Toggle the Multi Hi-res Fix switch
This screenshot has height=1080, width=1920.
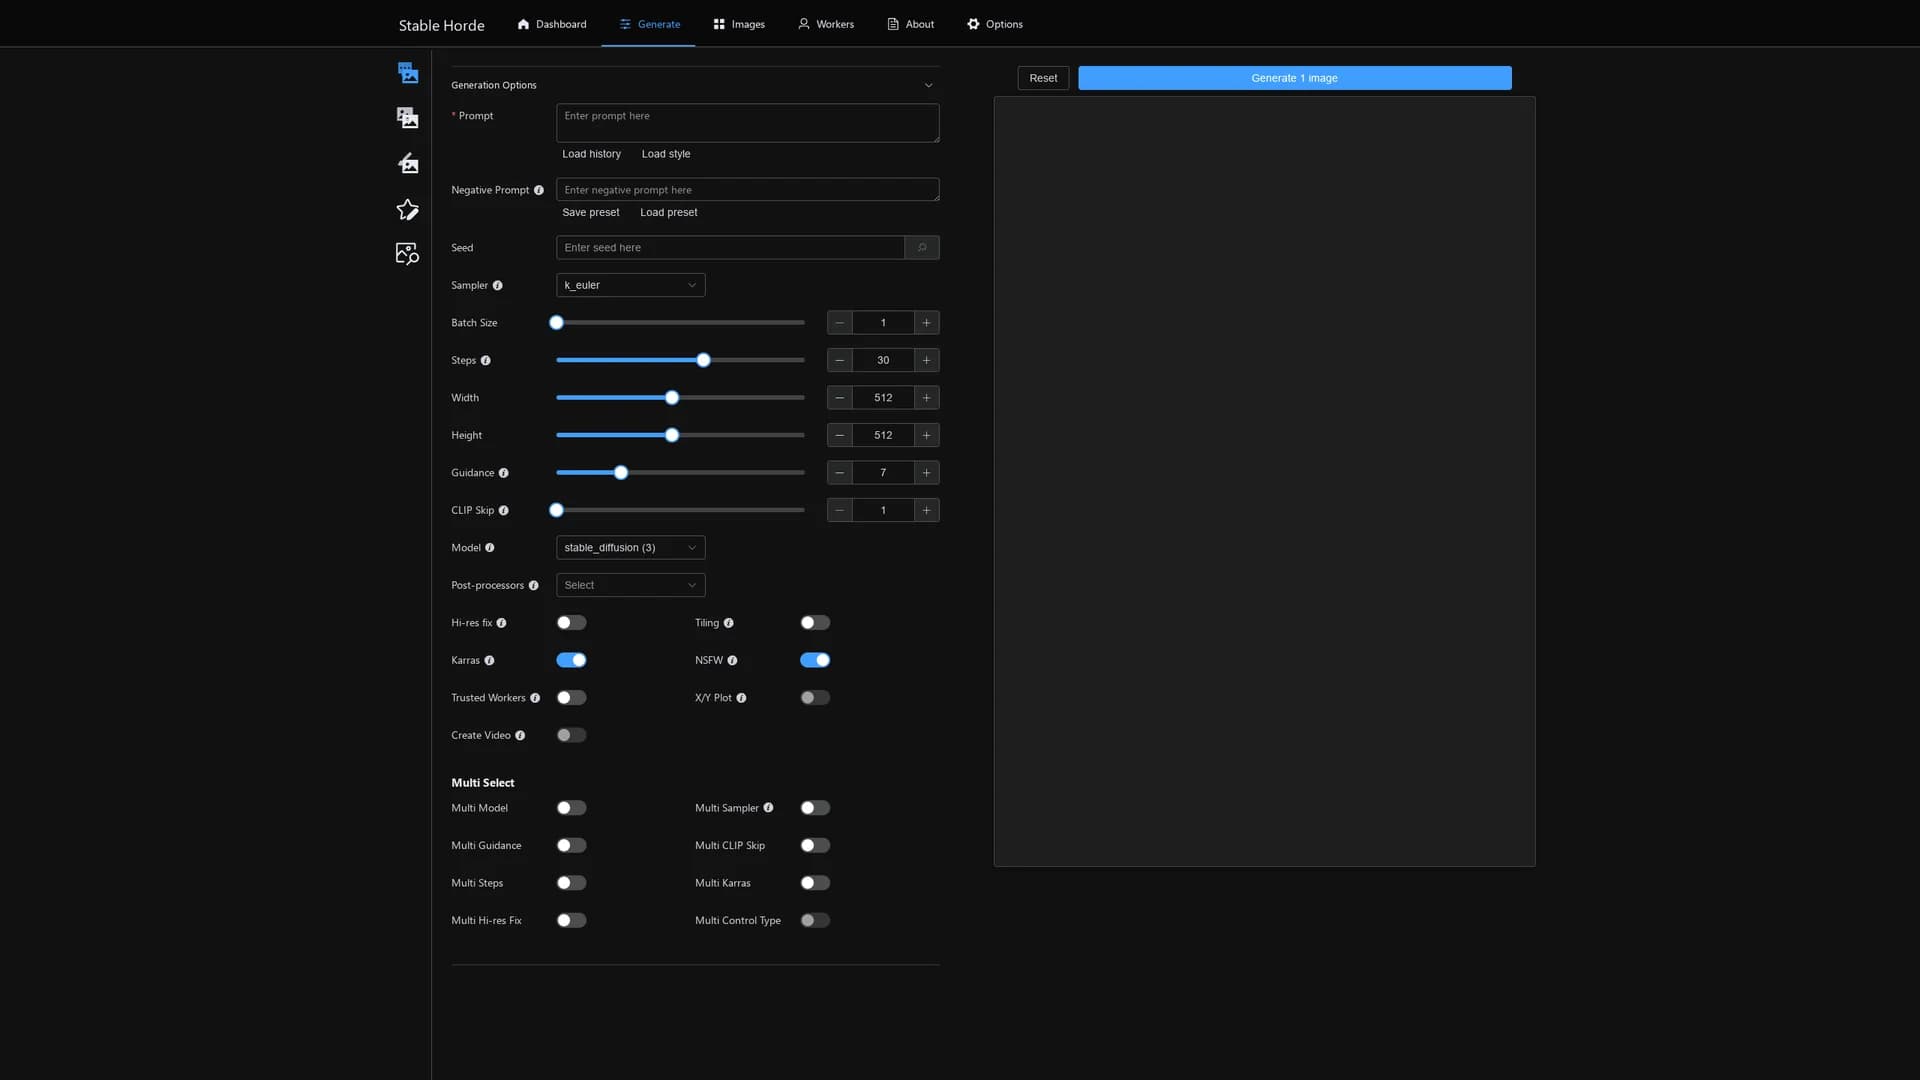point(571,921)
